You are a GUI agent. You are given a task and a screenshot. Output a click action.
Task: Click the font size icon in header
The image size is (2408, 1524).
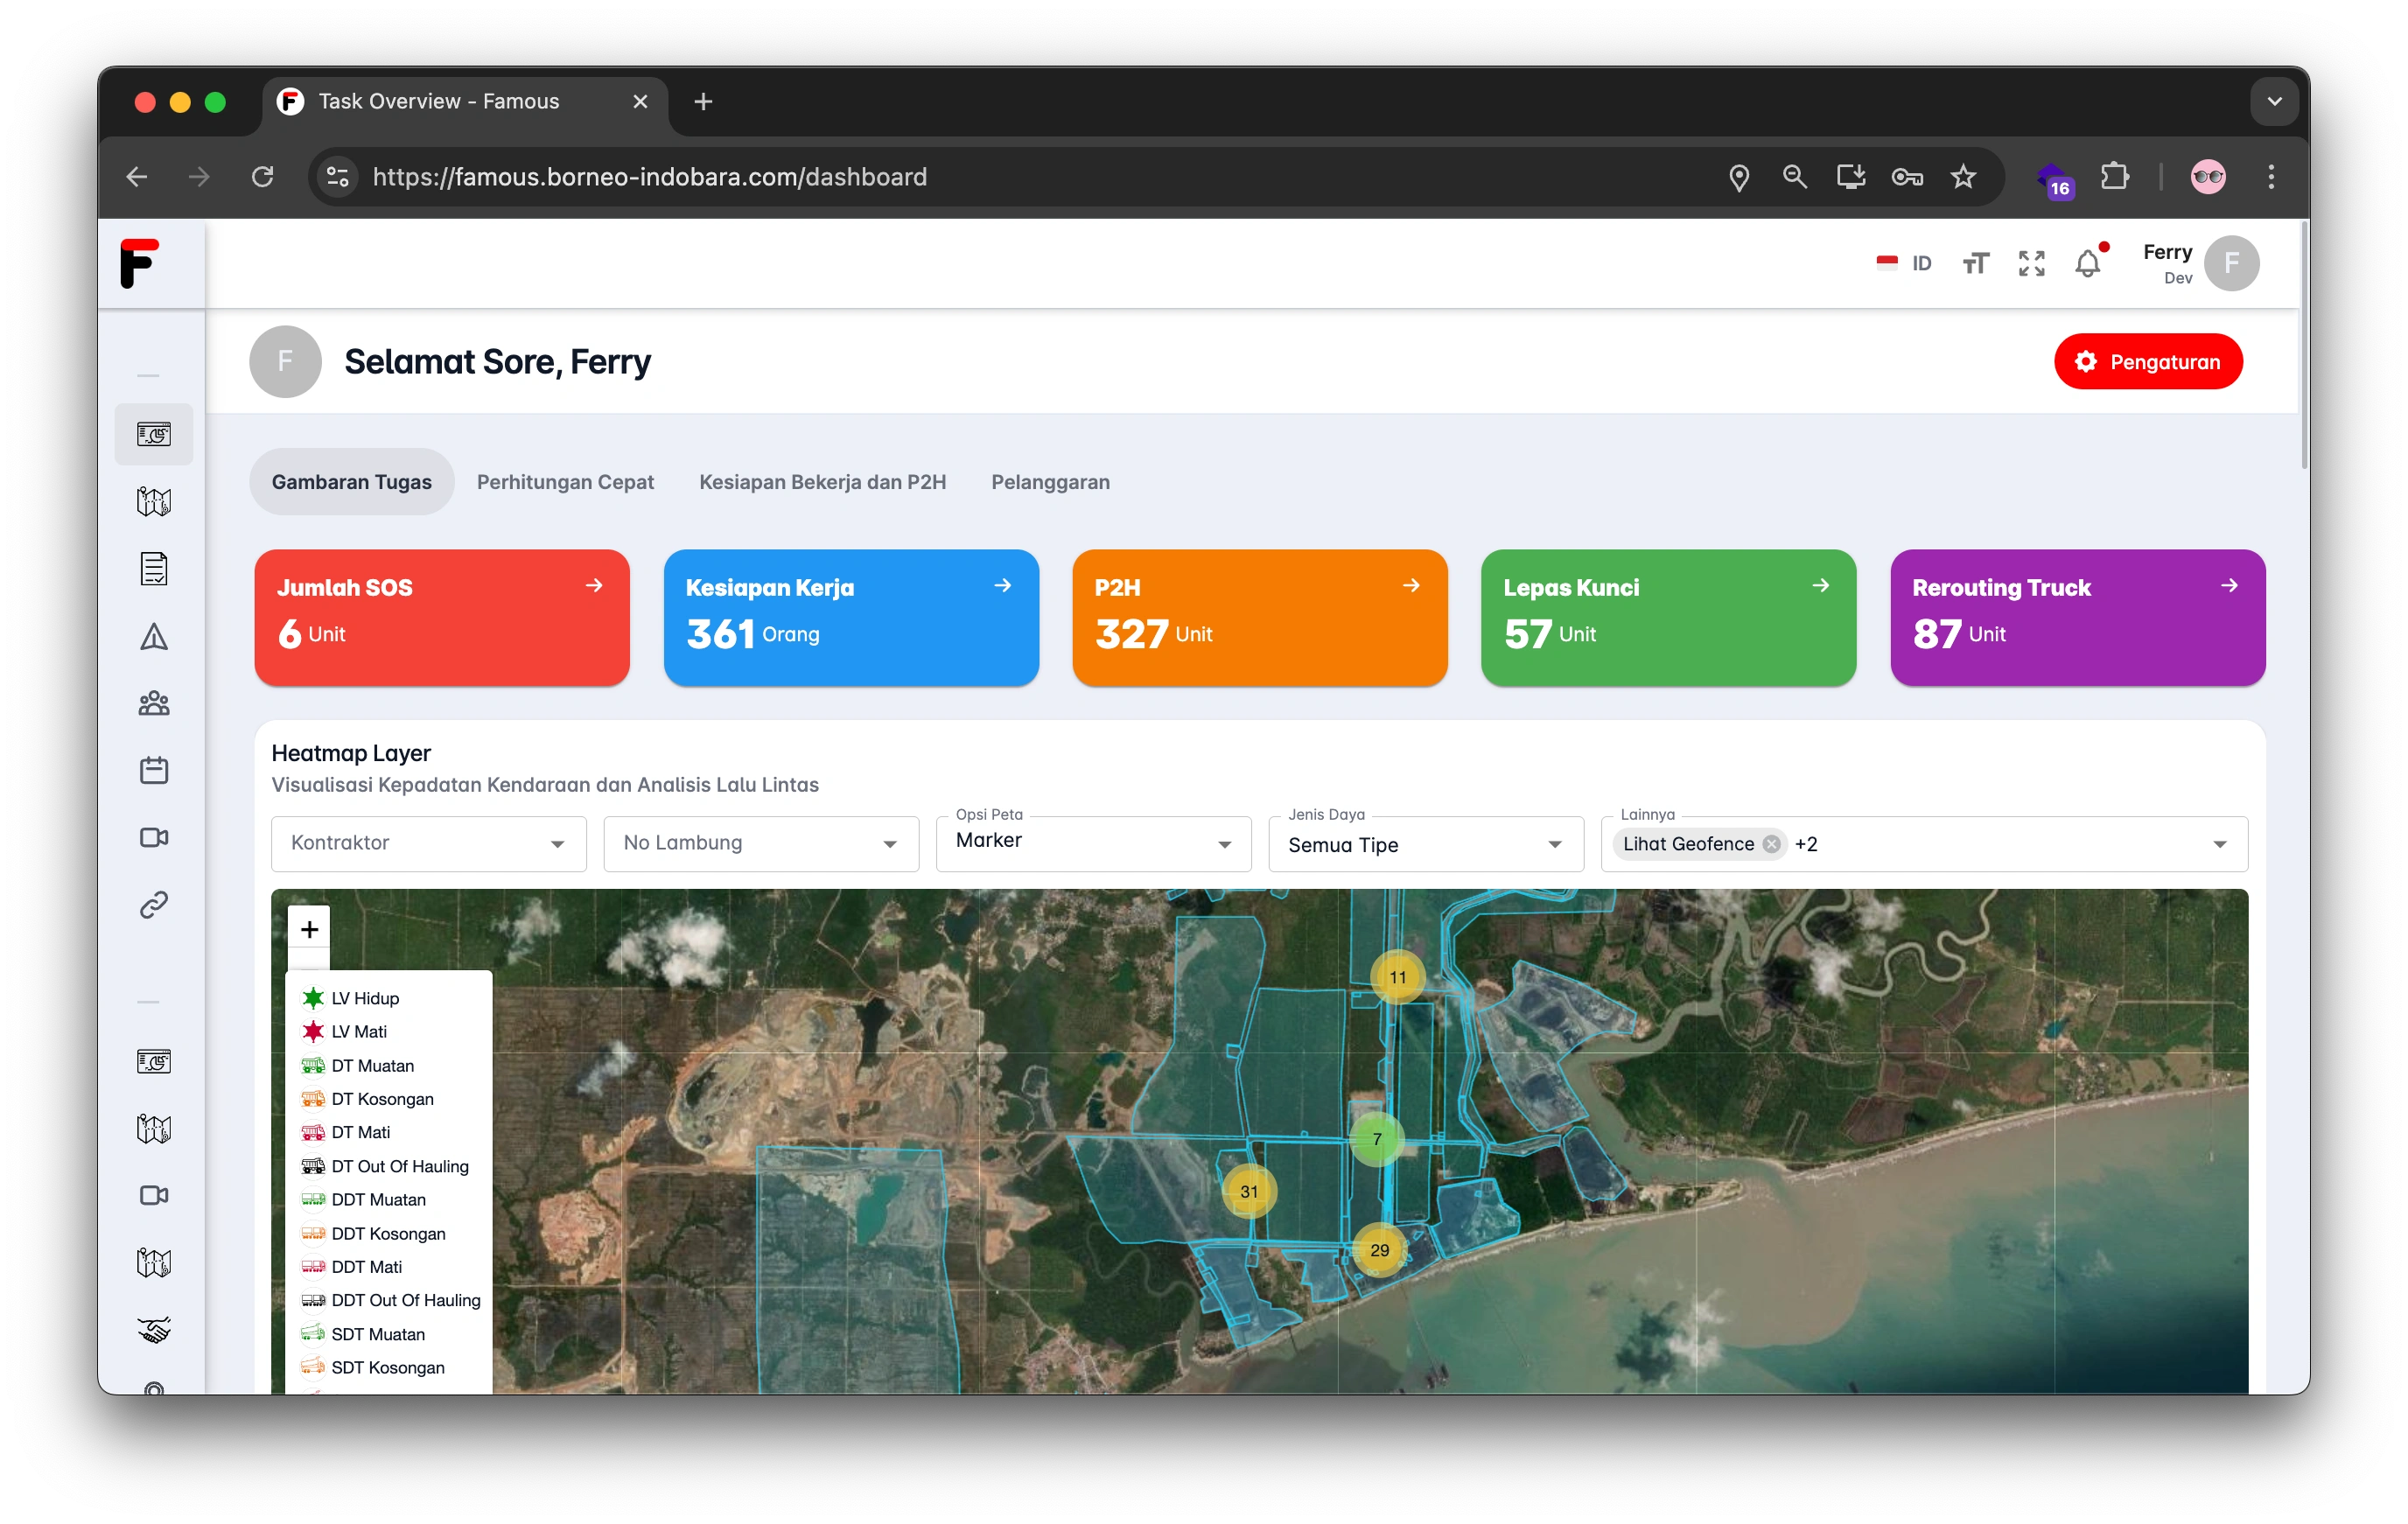(x=1975, y=264)
